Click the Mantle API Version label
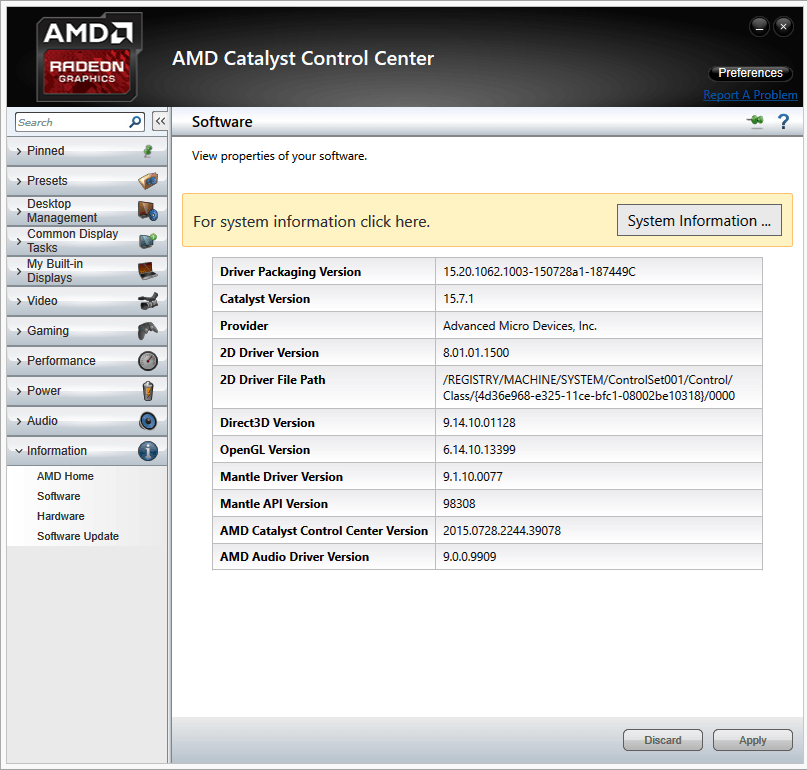This screenshot has height=770, width=807. click(274, 504)
